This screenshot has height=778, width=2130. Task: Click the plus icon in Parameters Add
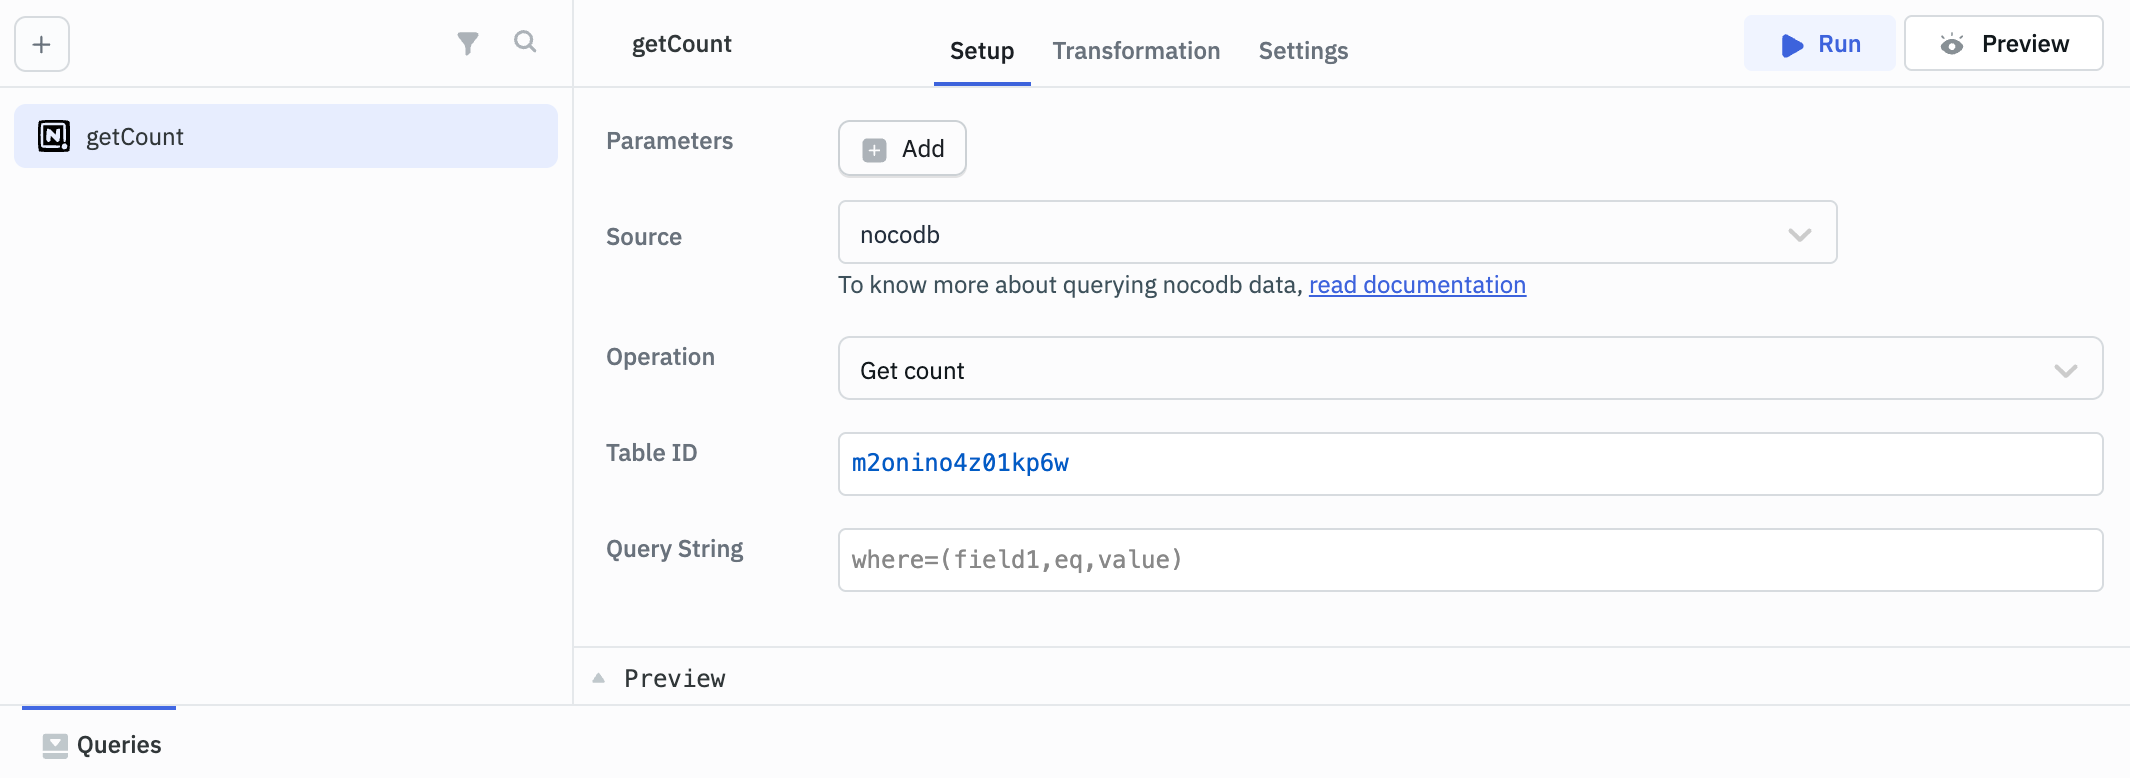875,149
